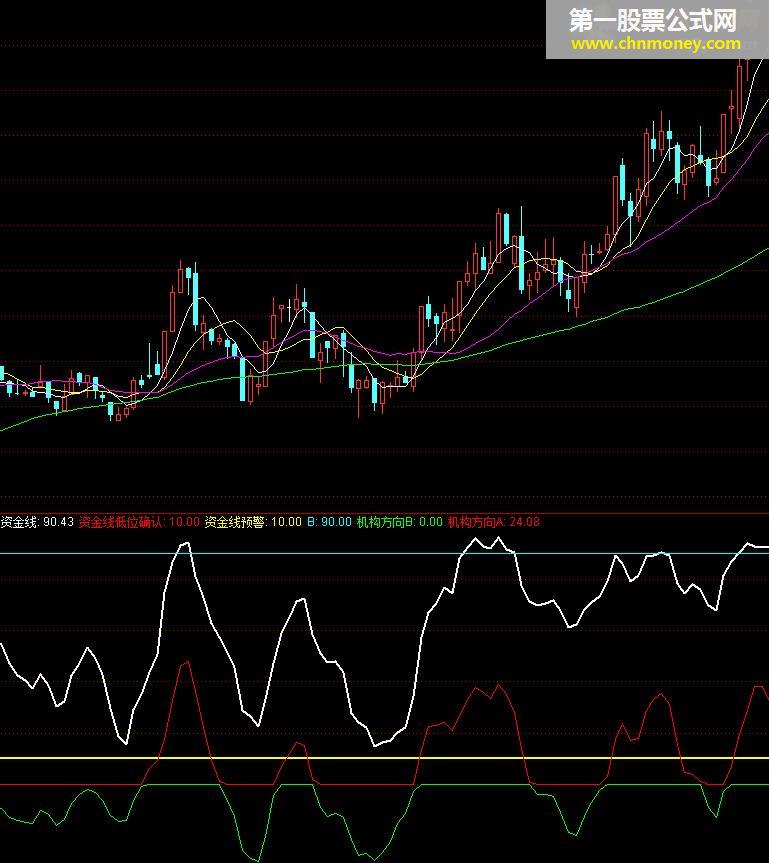Select the red 资金线低位确认: 10.00 label

pos(139,522)
